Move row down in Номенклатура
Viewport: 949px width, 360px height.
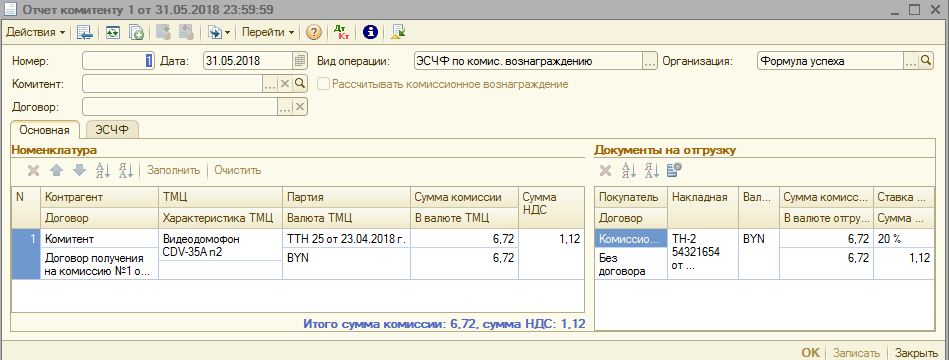pos(79,171)
